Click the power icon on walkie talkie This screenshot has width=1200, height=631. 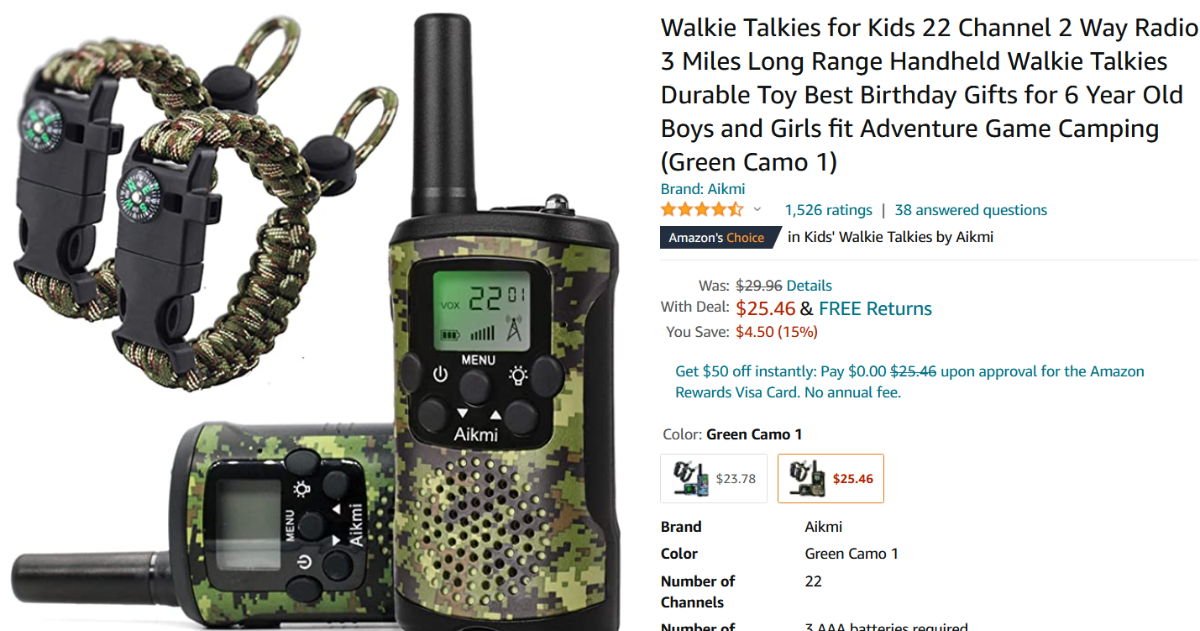click(x=439, y=376)
